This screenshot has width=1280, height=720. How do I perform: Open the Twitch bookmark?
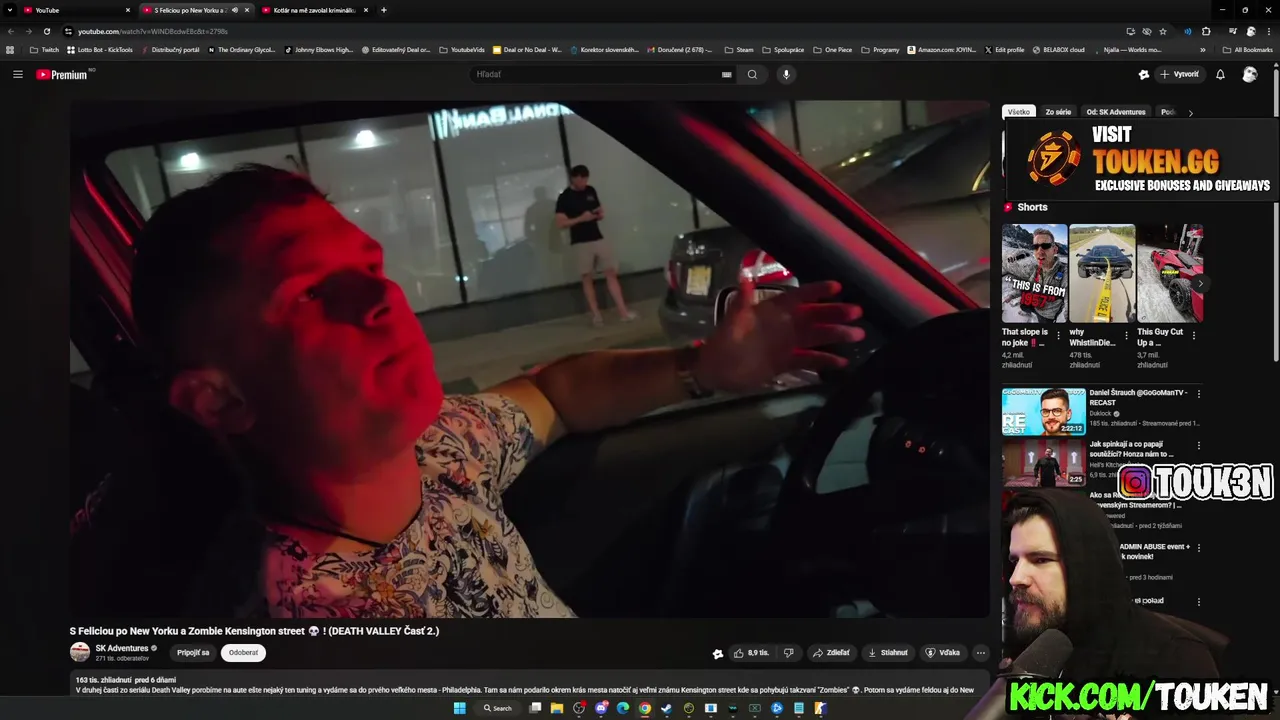click(x=44, y=49)
